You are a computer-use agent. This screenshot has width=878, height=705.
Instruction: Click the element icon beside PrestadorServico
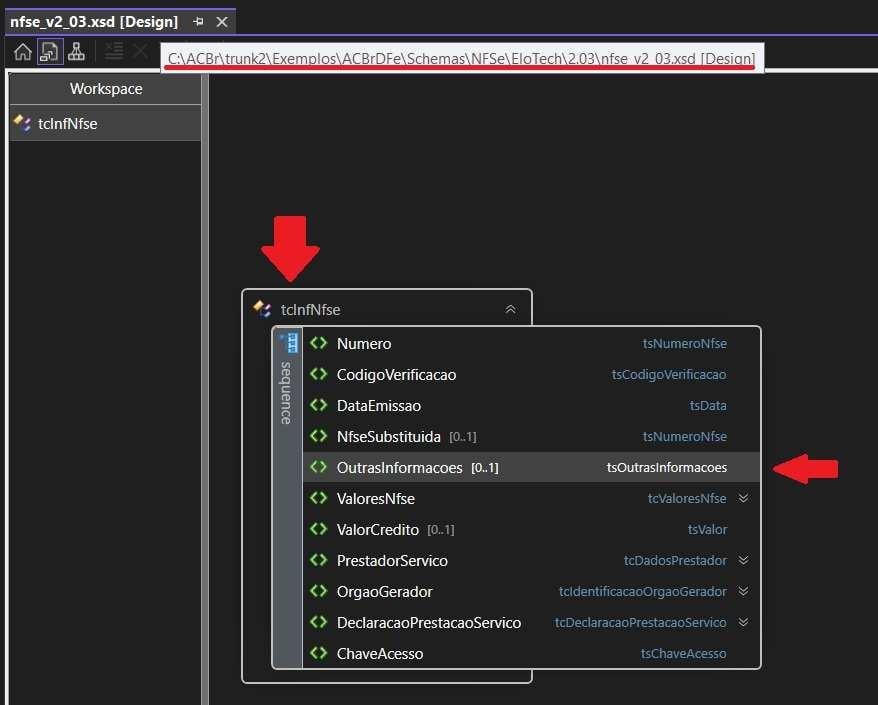[319, 560]
